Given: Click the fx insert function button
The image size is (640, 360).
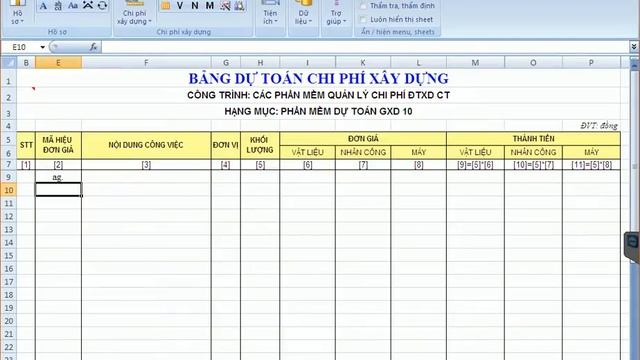Looking at the screenshot, I should [93, 47].
